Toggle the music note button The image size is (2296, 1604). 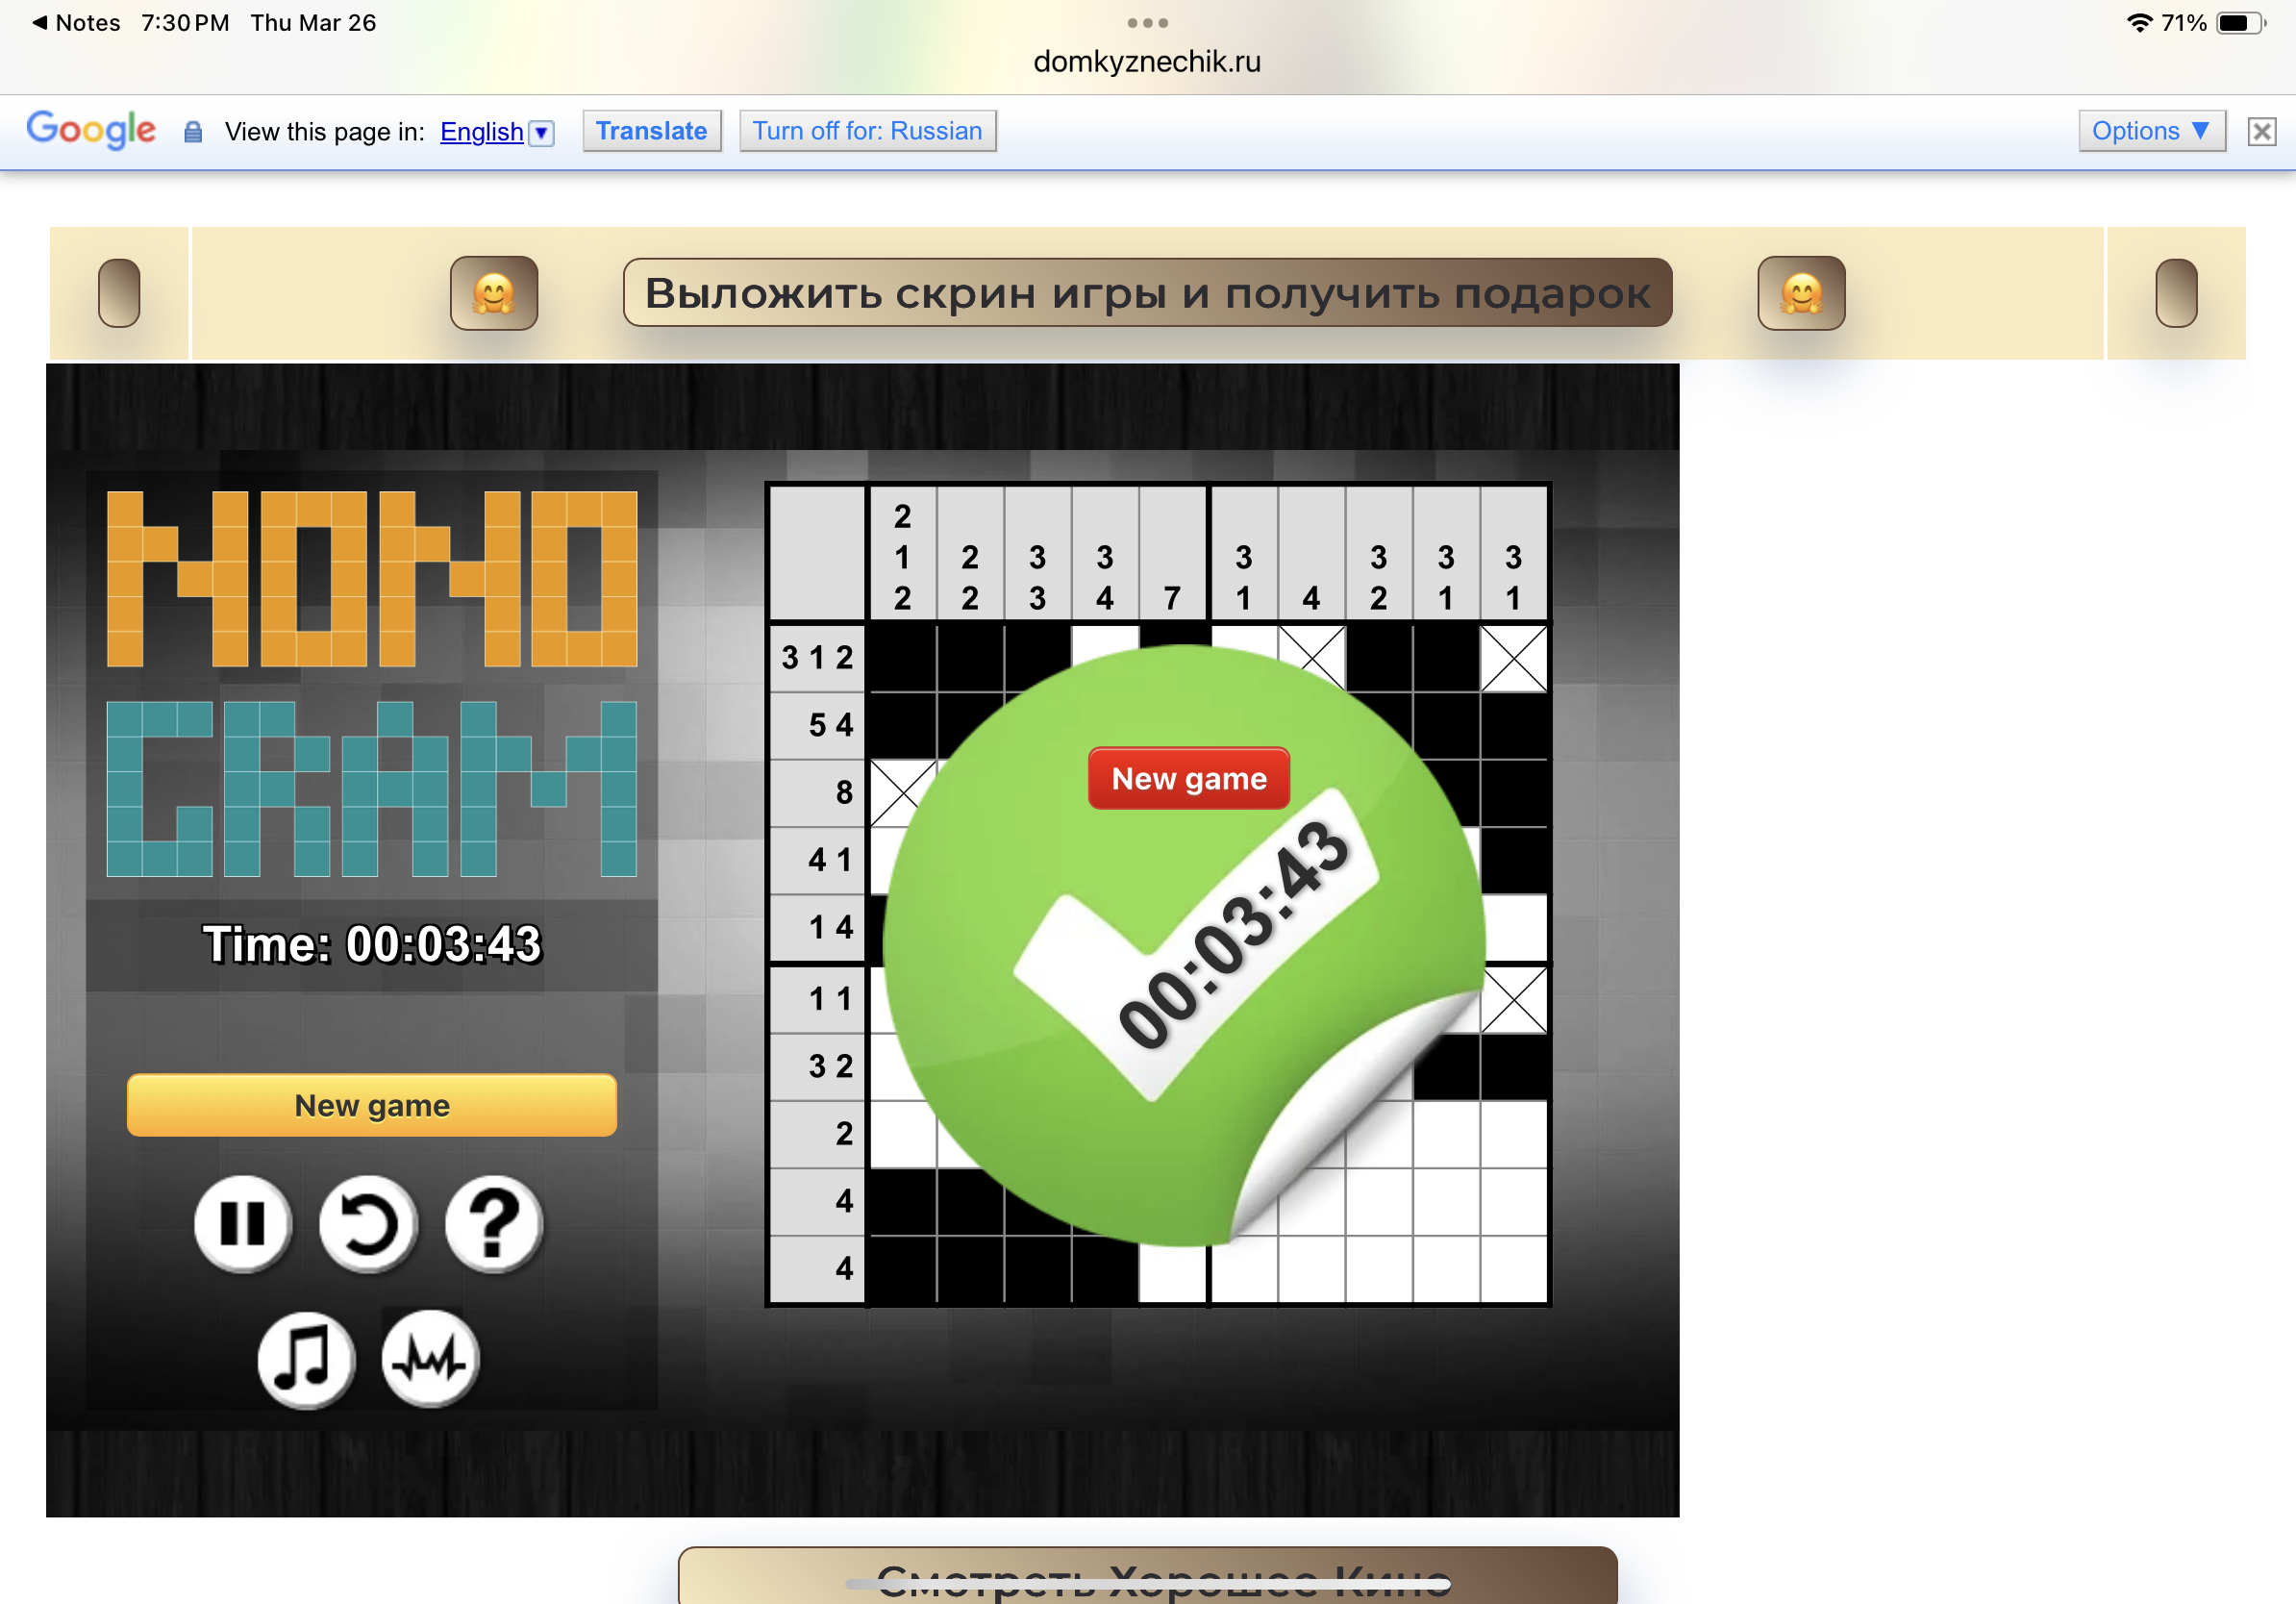click(305, 1358)
